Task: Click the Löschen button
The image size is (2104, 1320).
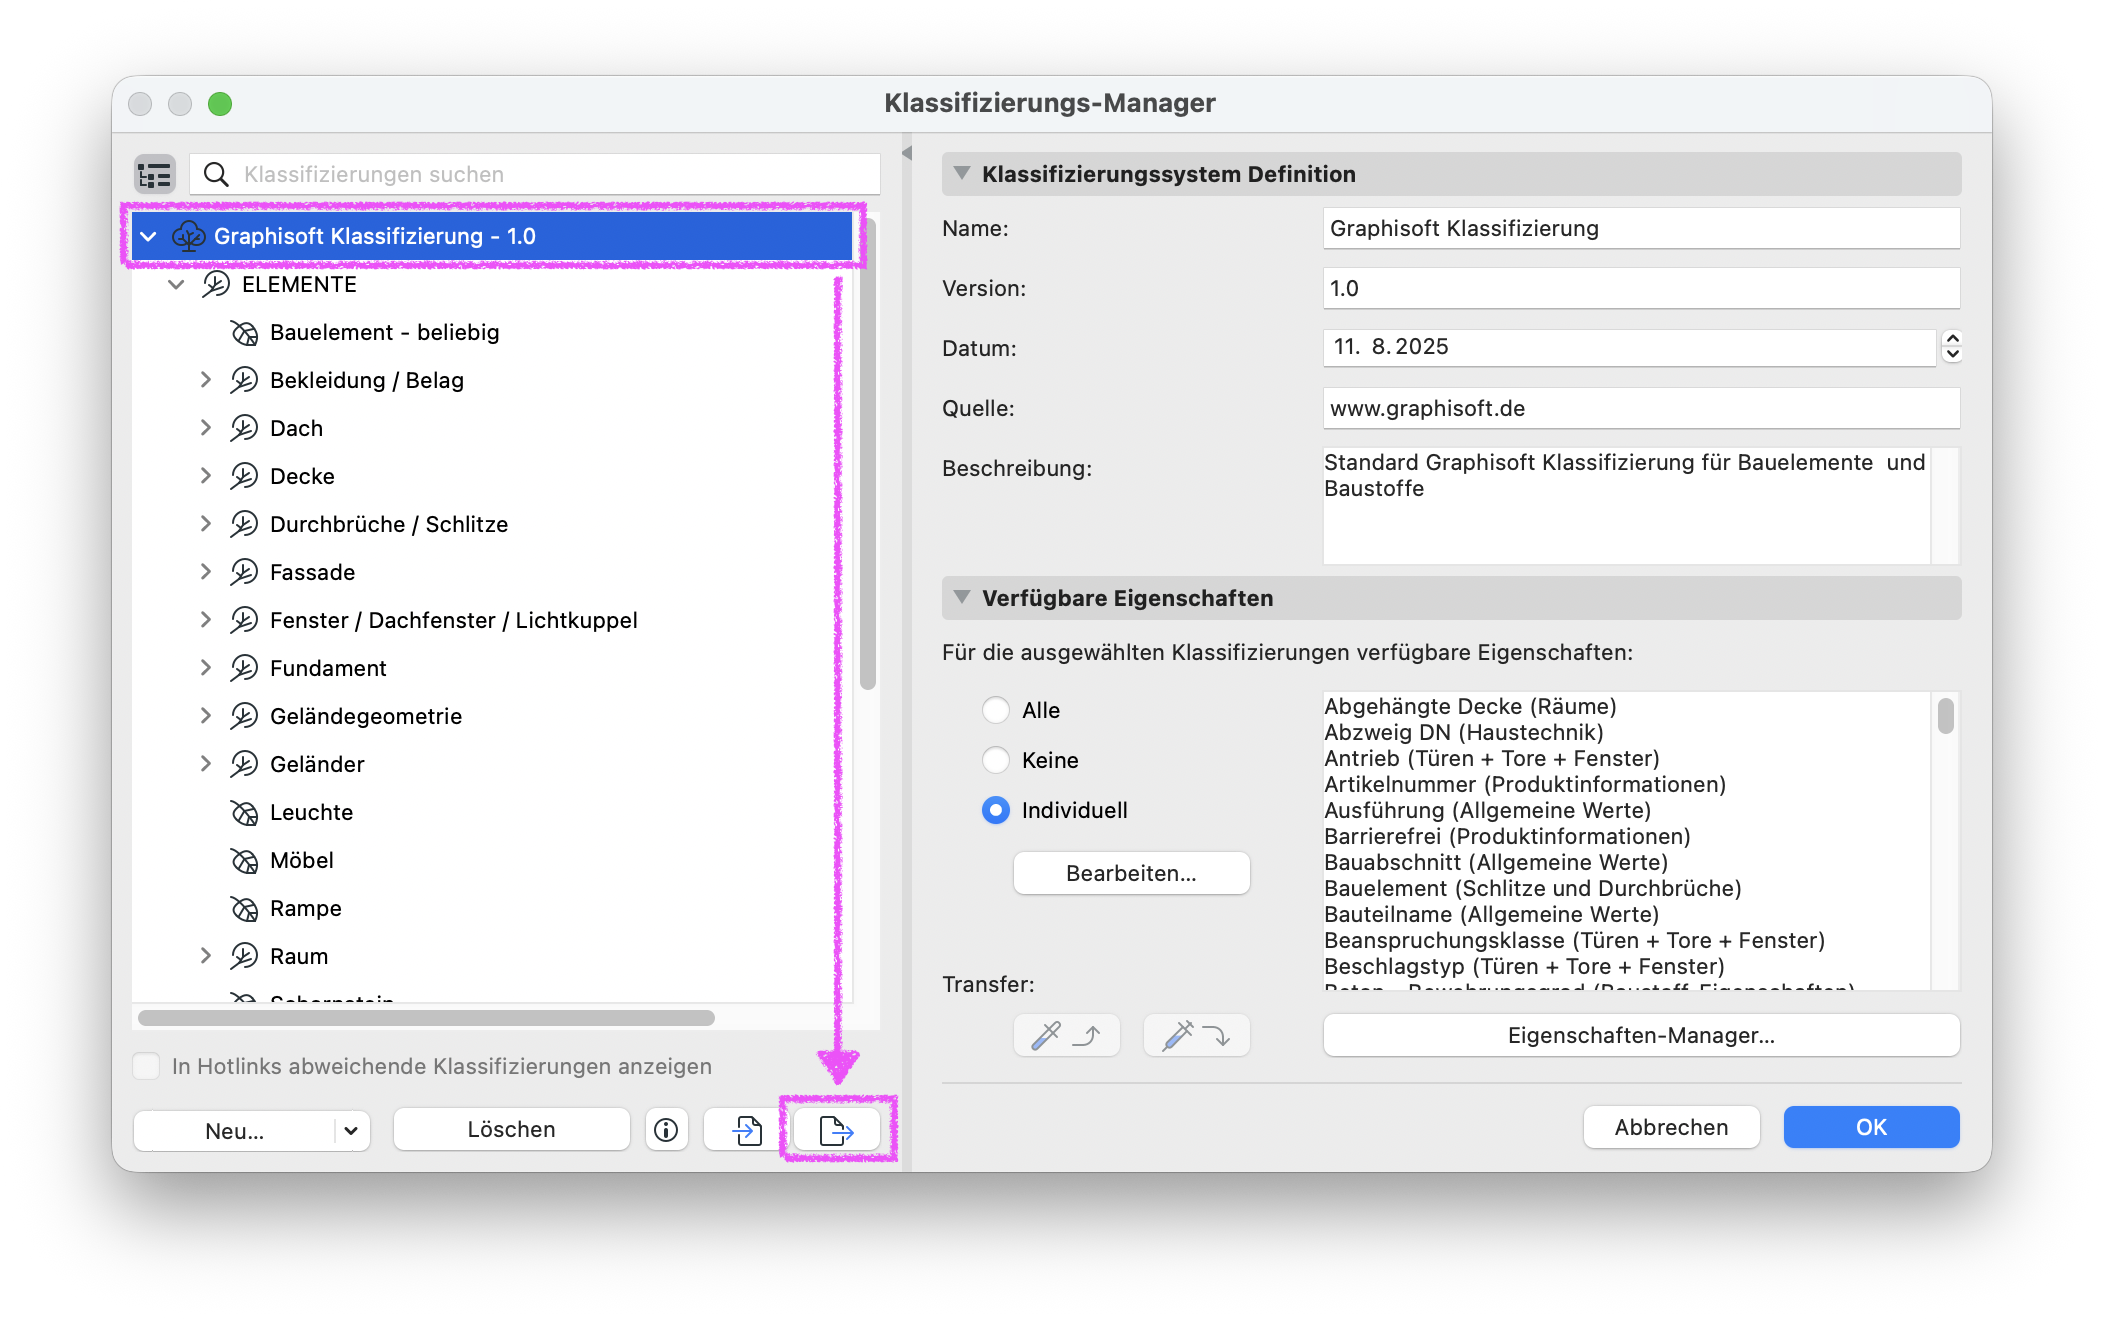Action: [x=511, y=1130]
